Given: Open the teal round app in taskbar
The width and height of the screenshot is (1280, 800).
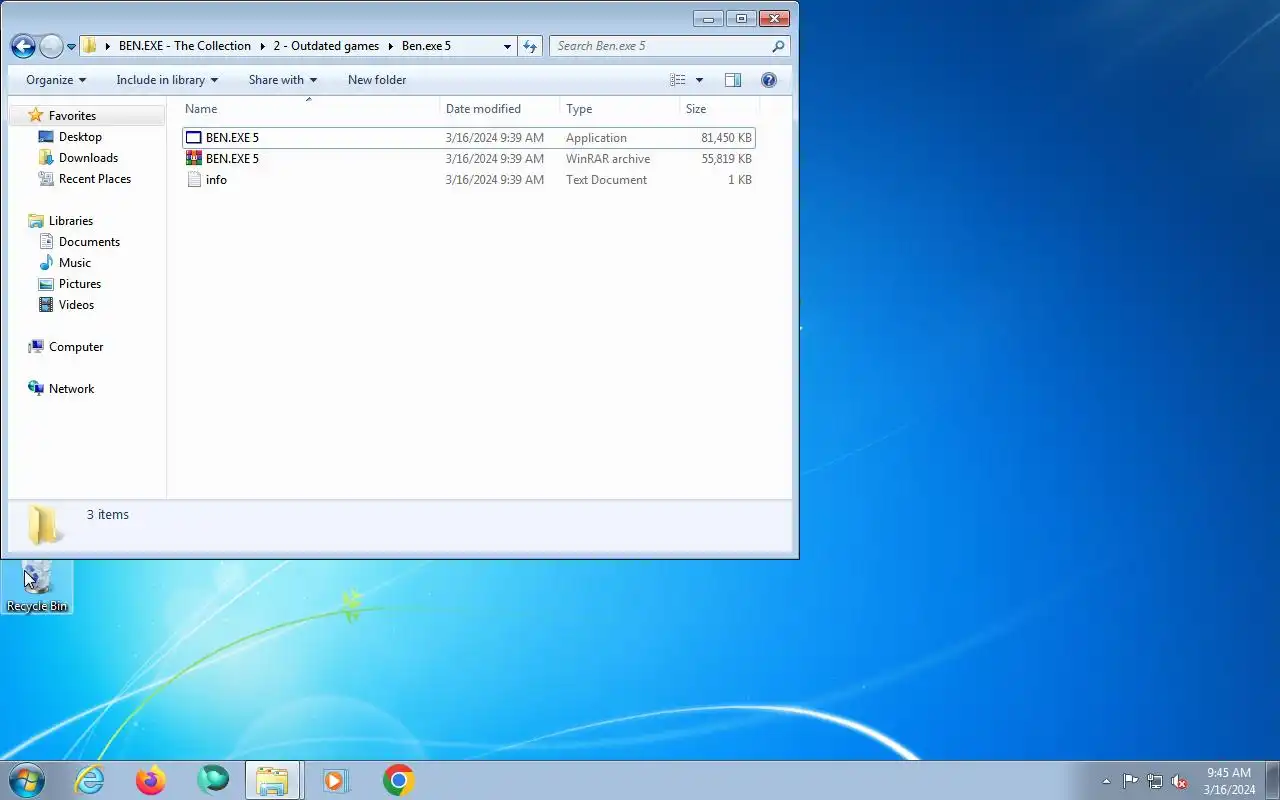Looking at the screenshot, I should tap(212, 780).
